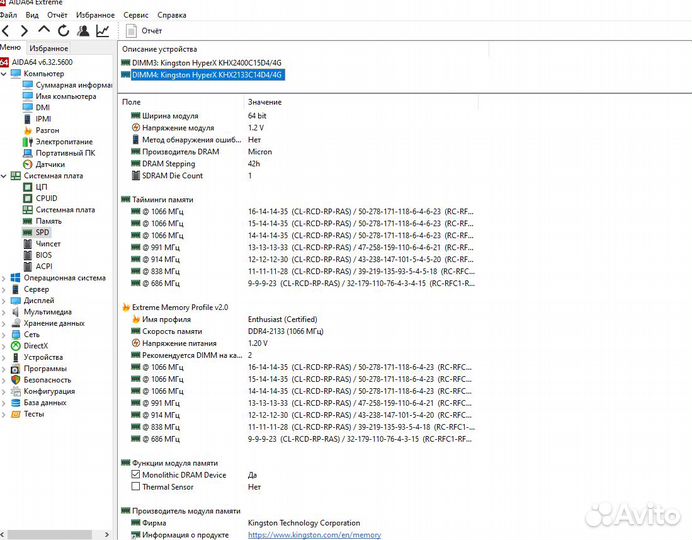The height and width of the screenshot is (540, 692).
Task: Open the Вид menu
Action: click(x=32, y=15)
